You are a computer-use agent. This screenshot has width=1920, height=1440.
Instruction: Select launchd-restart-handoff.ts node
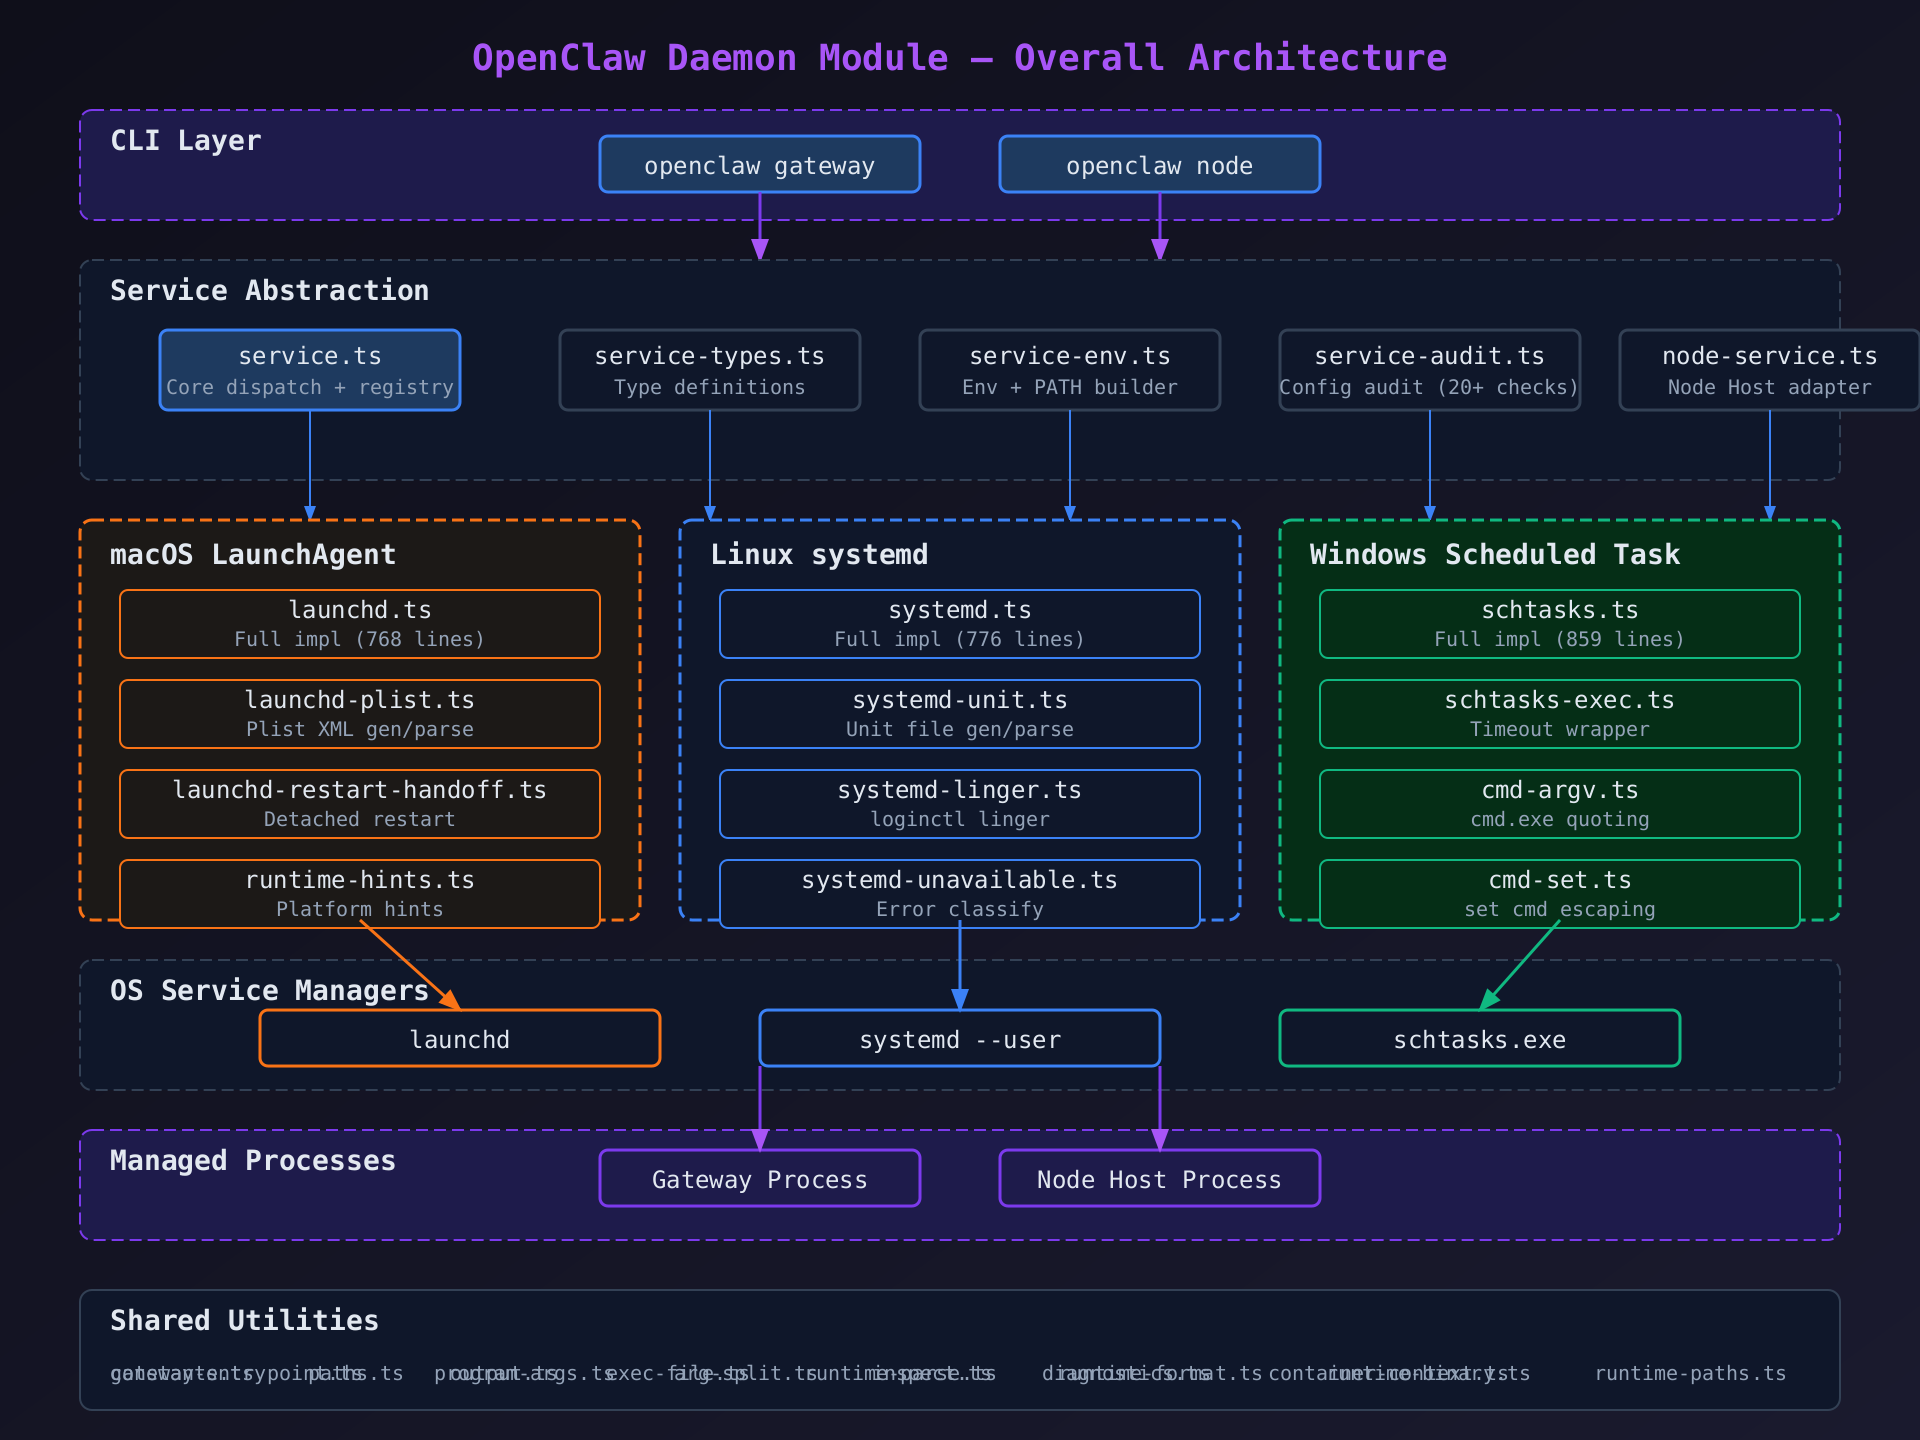click(x=359, y=804)
